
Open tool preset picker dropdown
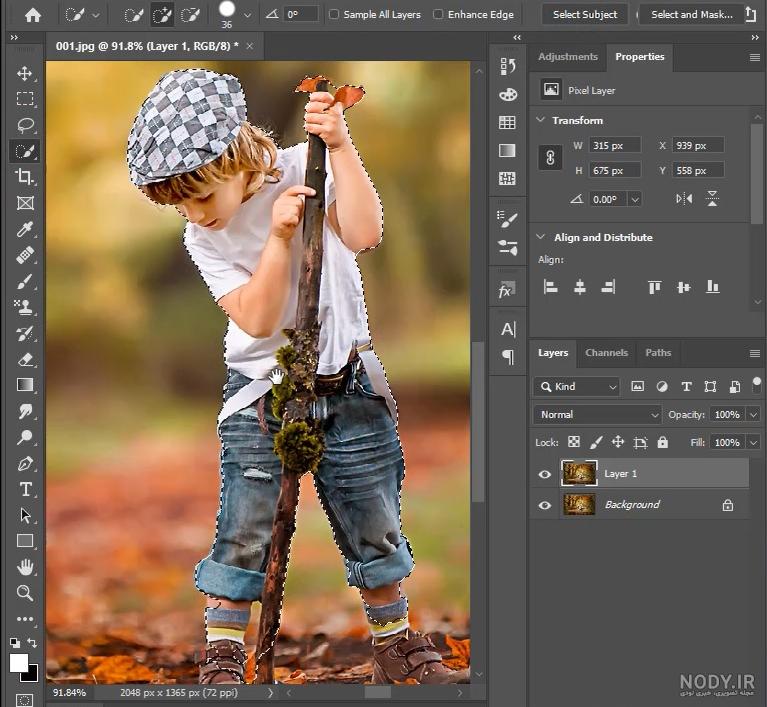coord(96,15)
